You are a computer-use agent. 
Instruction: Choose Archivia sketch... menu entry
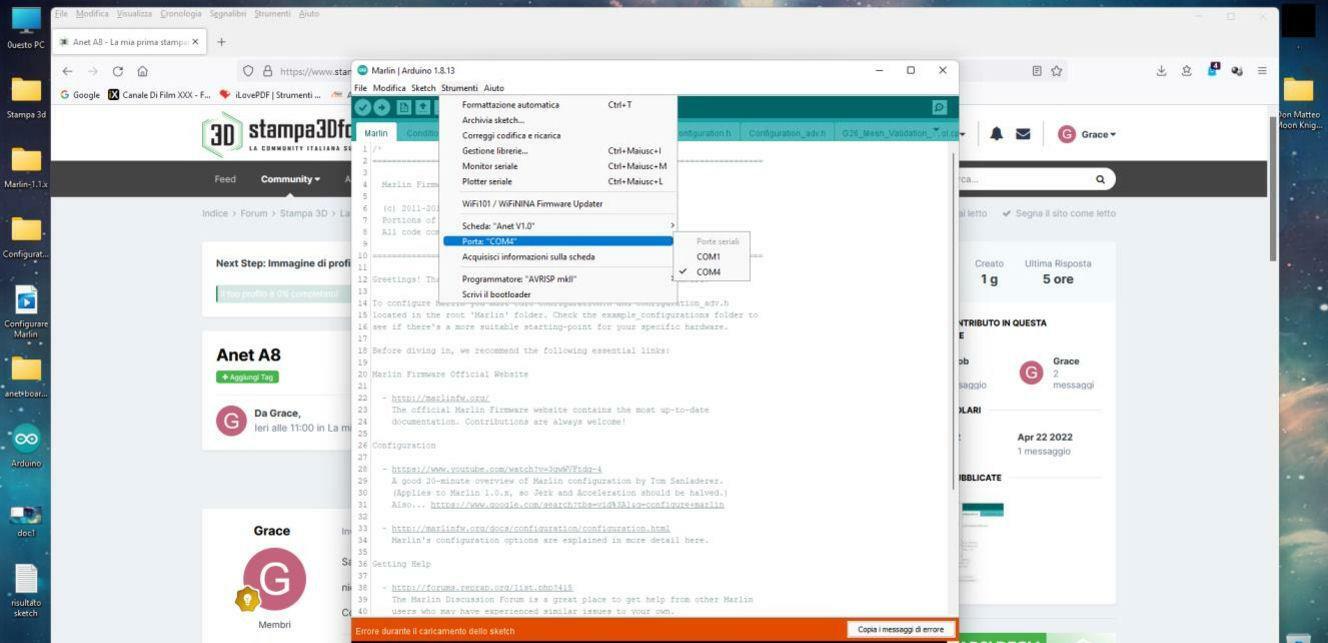click(x=558, y=120)
